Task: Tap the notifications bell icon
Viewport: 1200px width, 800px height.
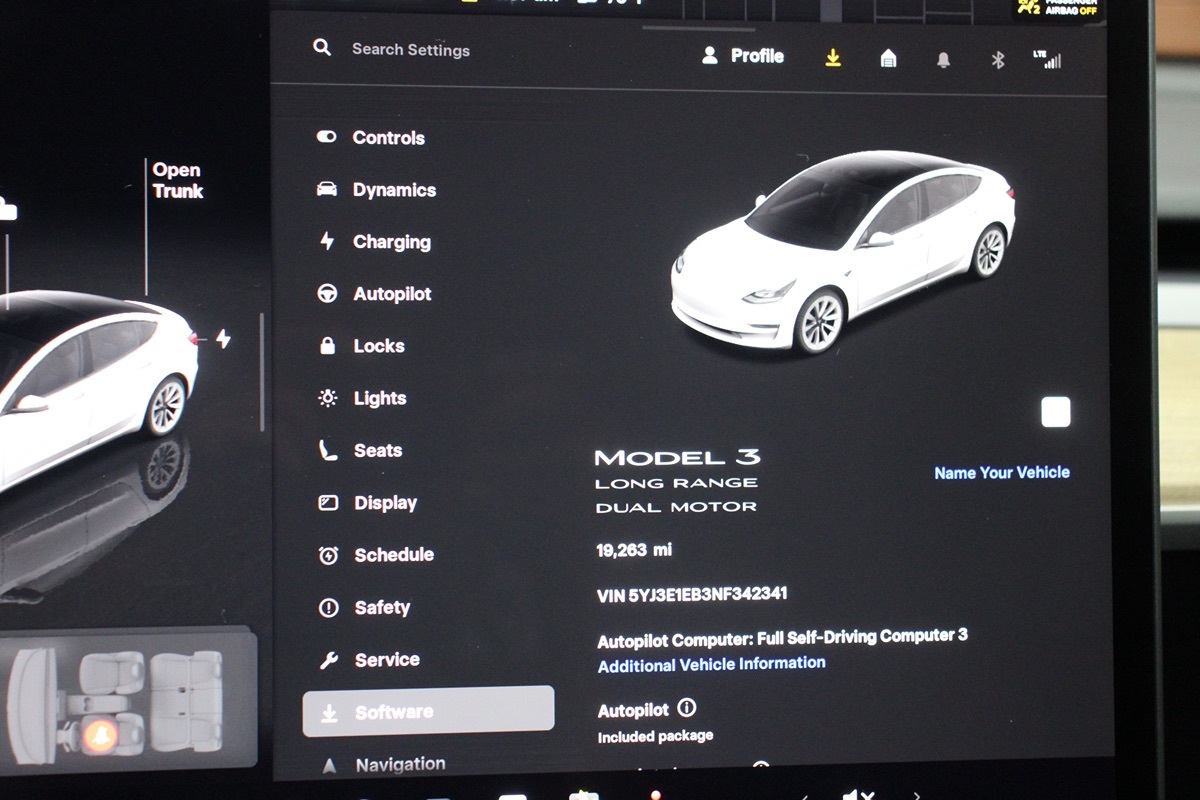Action: click(x=943, y=60)
